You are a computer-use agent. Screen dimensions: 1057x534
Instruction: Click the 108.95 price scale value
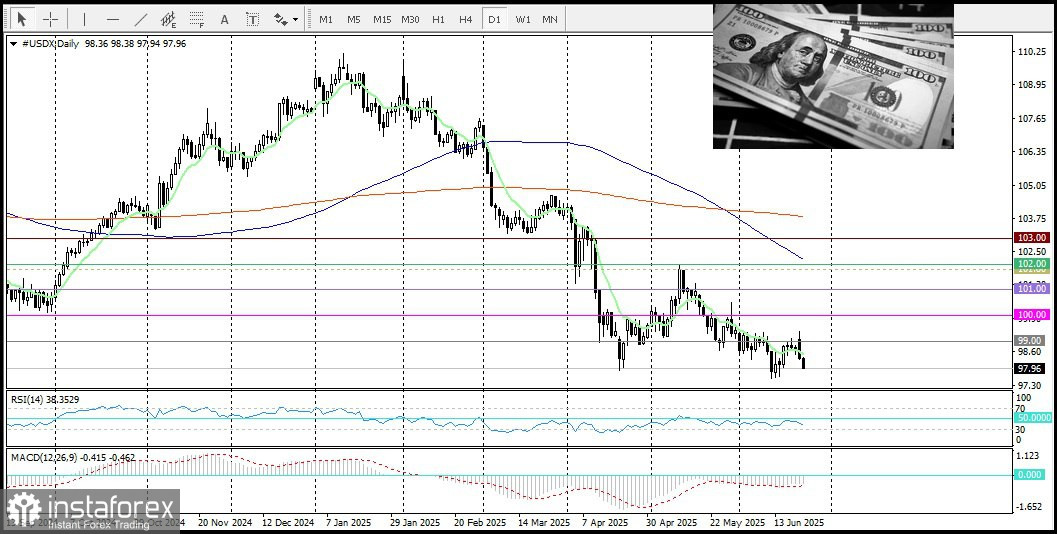point(1032,85)
